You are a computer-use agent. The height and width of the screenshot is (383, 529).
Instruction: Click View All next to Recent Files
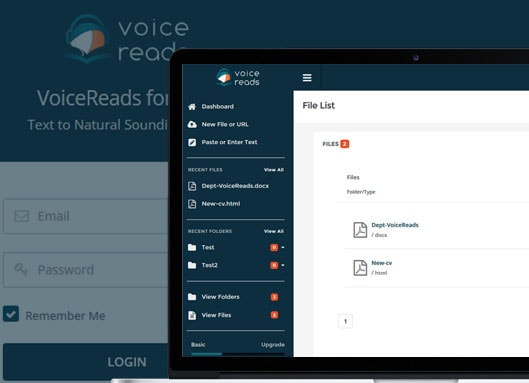(274, 170)
